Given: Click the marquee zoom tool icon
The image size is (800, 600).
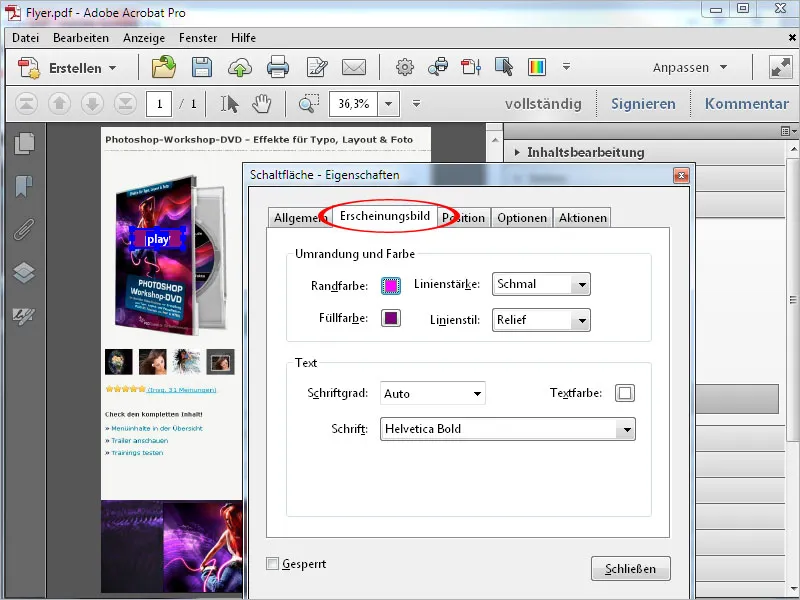Looking at the screenshot, I should 309,104.
